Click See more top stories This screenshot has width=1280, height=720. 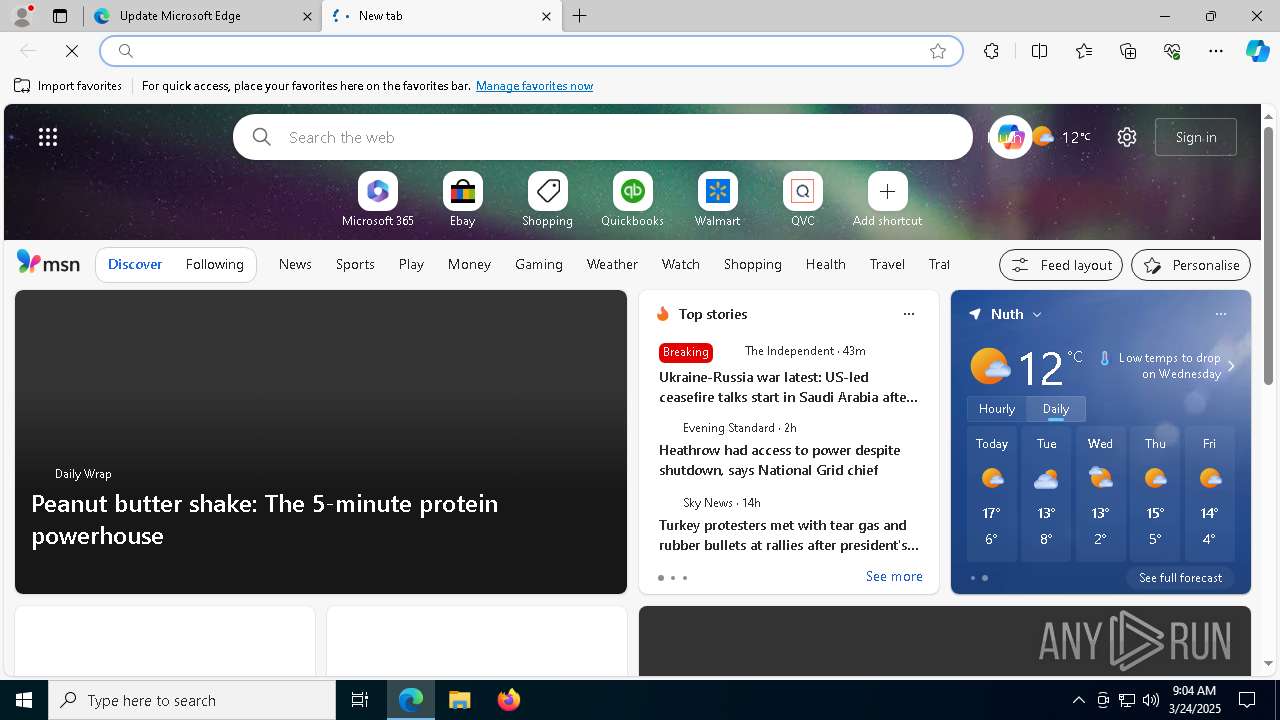point(894,577)
